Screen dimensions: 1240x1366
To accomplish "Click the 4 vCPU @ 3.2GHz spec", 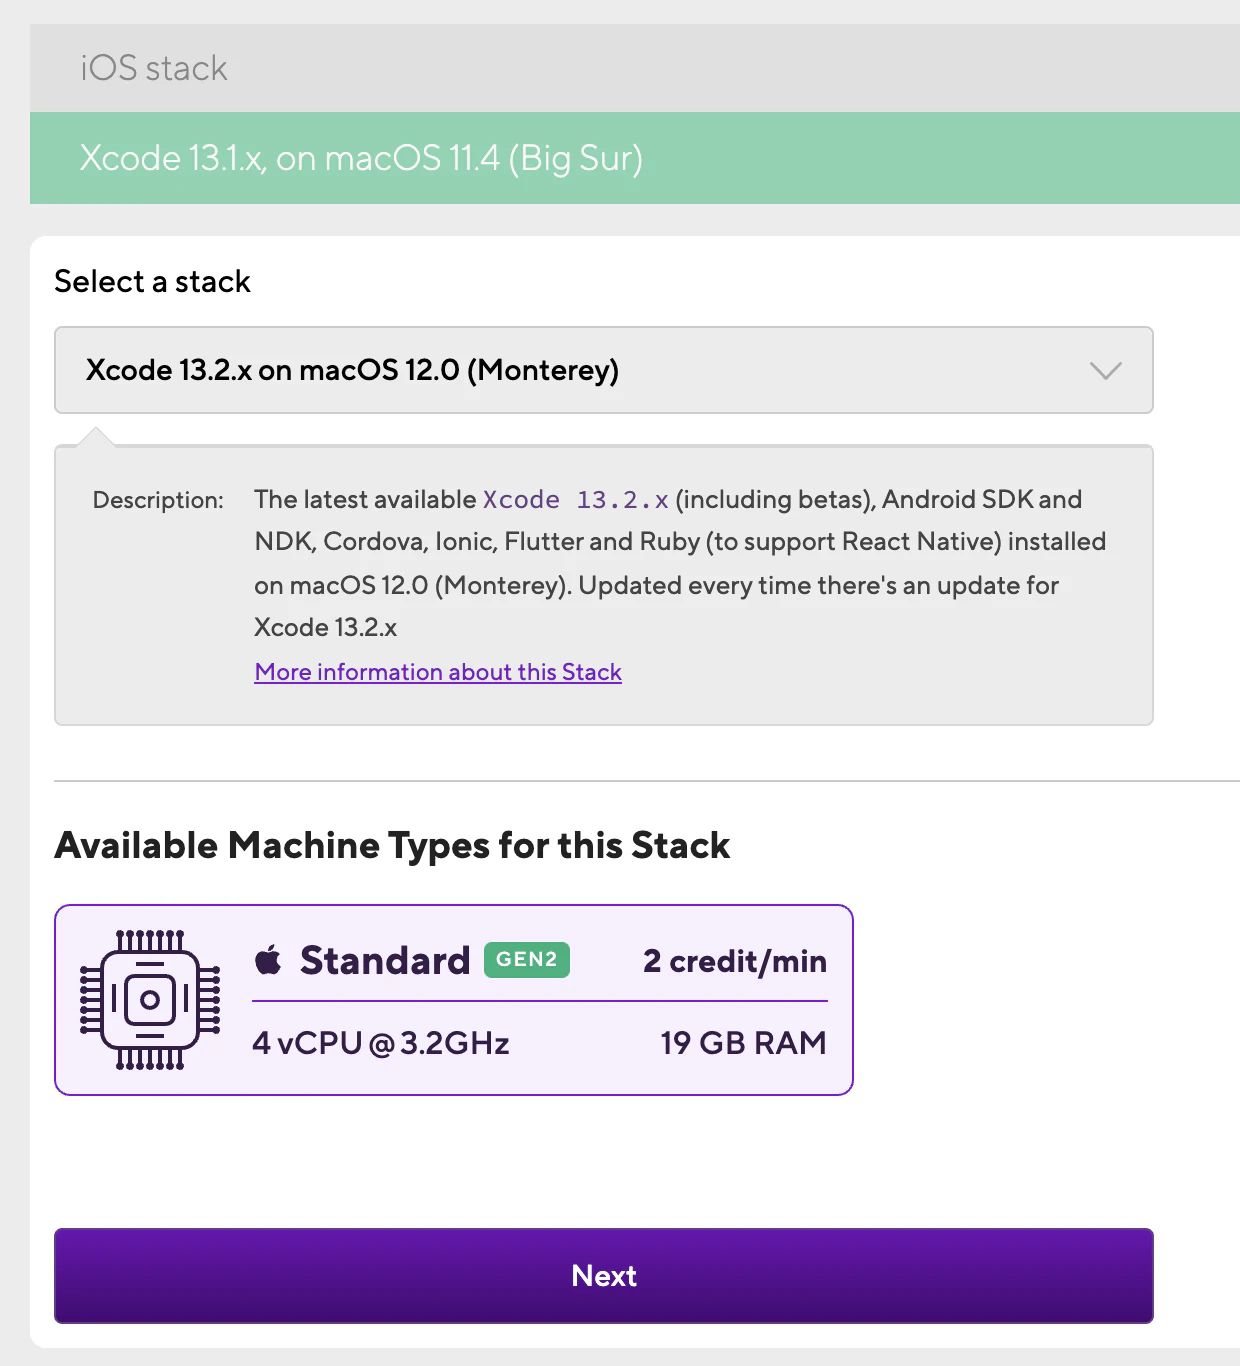I will (381, 1043).
